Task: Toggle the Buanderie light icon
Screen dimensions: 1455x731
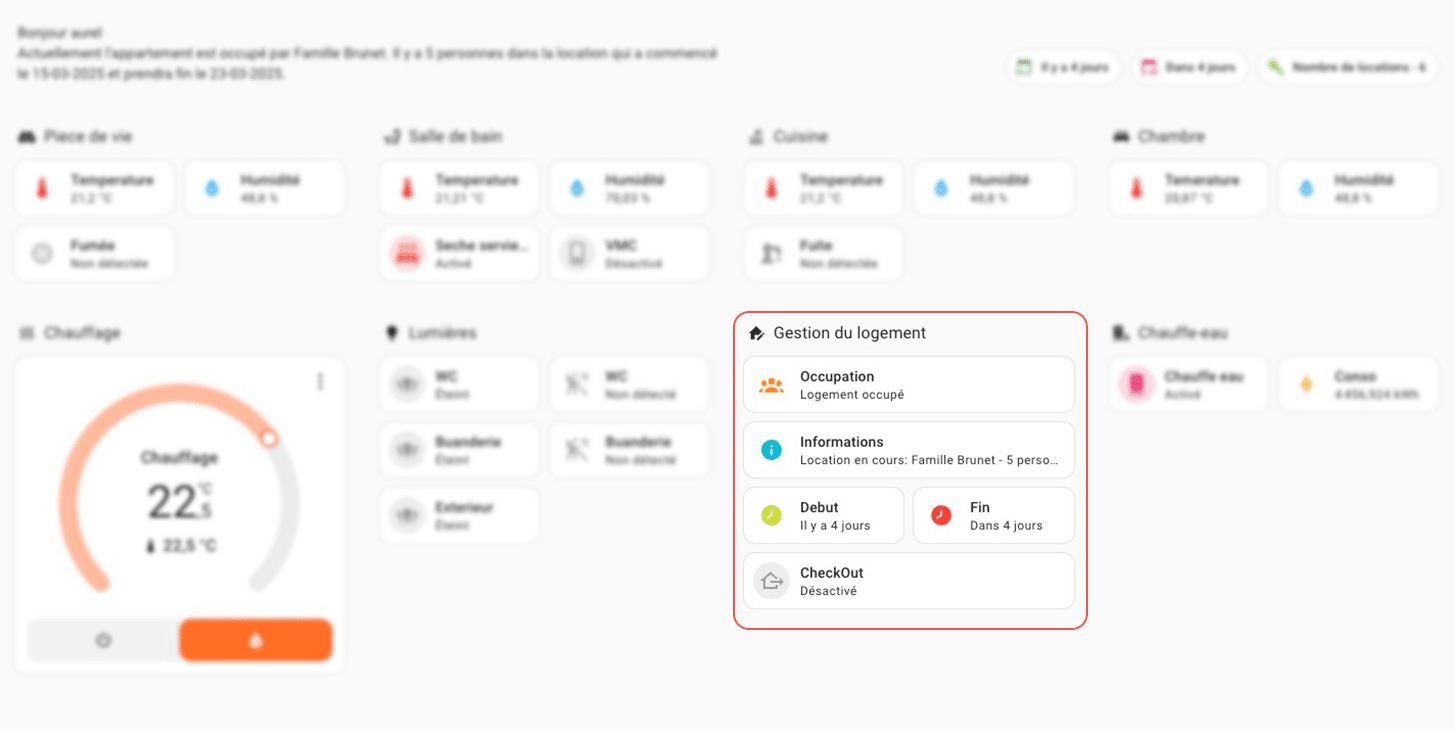Action: pos(406,450)
